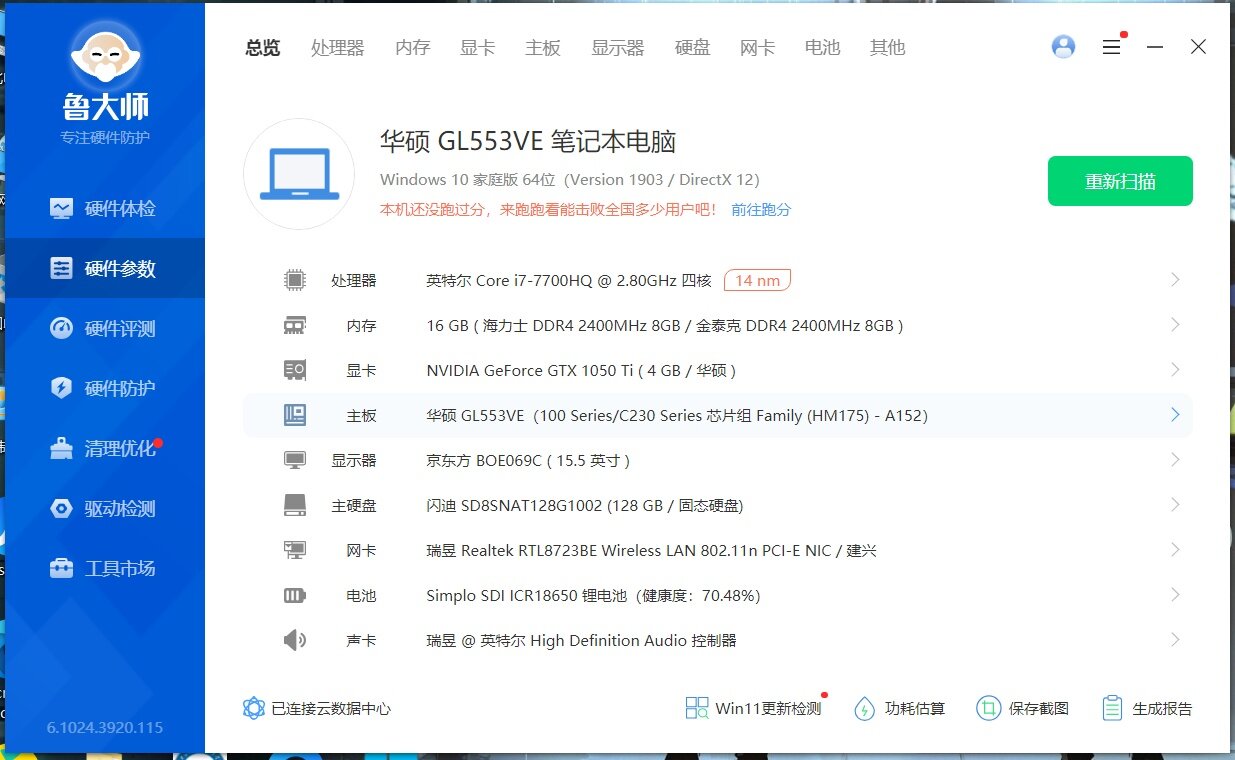Click the processor chip icon
1235x760 pixels.
click(x=294, y=280)
